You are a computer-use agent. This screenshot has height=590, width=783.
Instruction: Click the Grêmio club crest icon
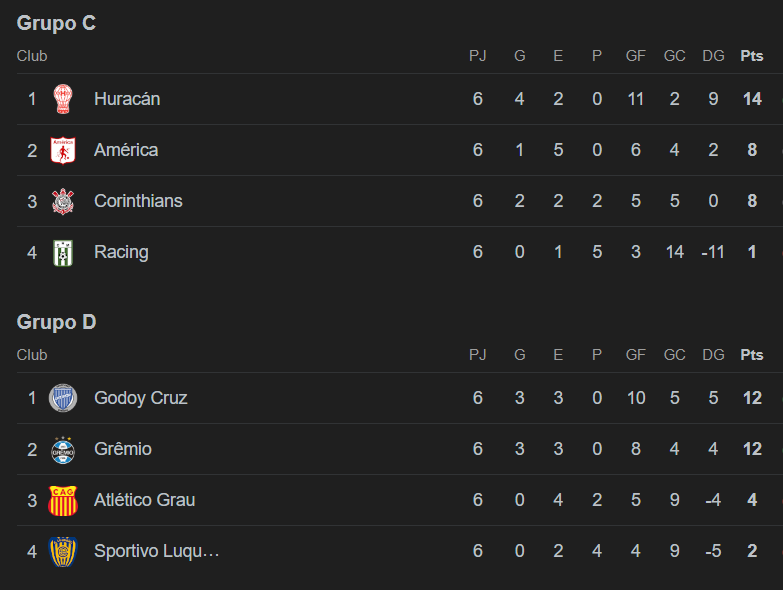(63, 450)
